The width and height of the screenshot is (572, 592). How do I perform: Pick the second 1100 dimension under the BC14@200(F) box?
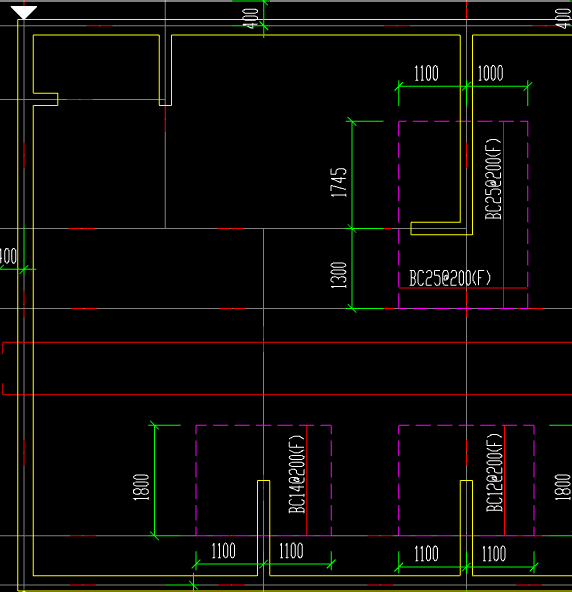[x=291, y=551]
